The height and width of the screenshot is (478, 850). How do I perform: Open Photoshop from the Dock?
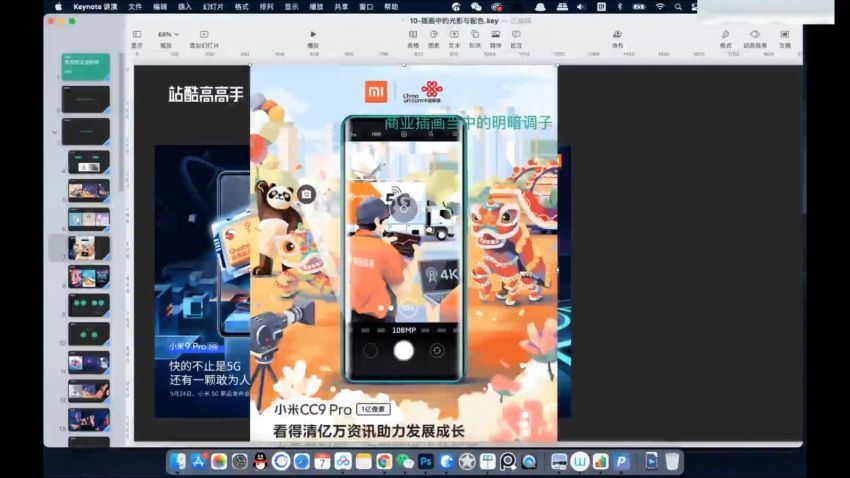[426, 461]
